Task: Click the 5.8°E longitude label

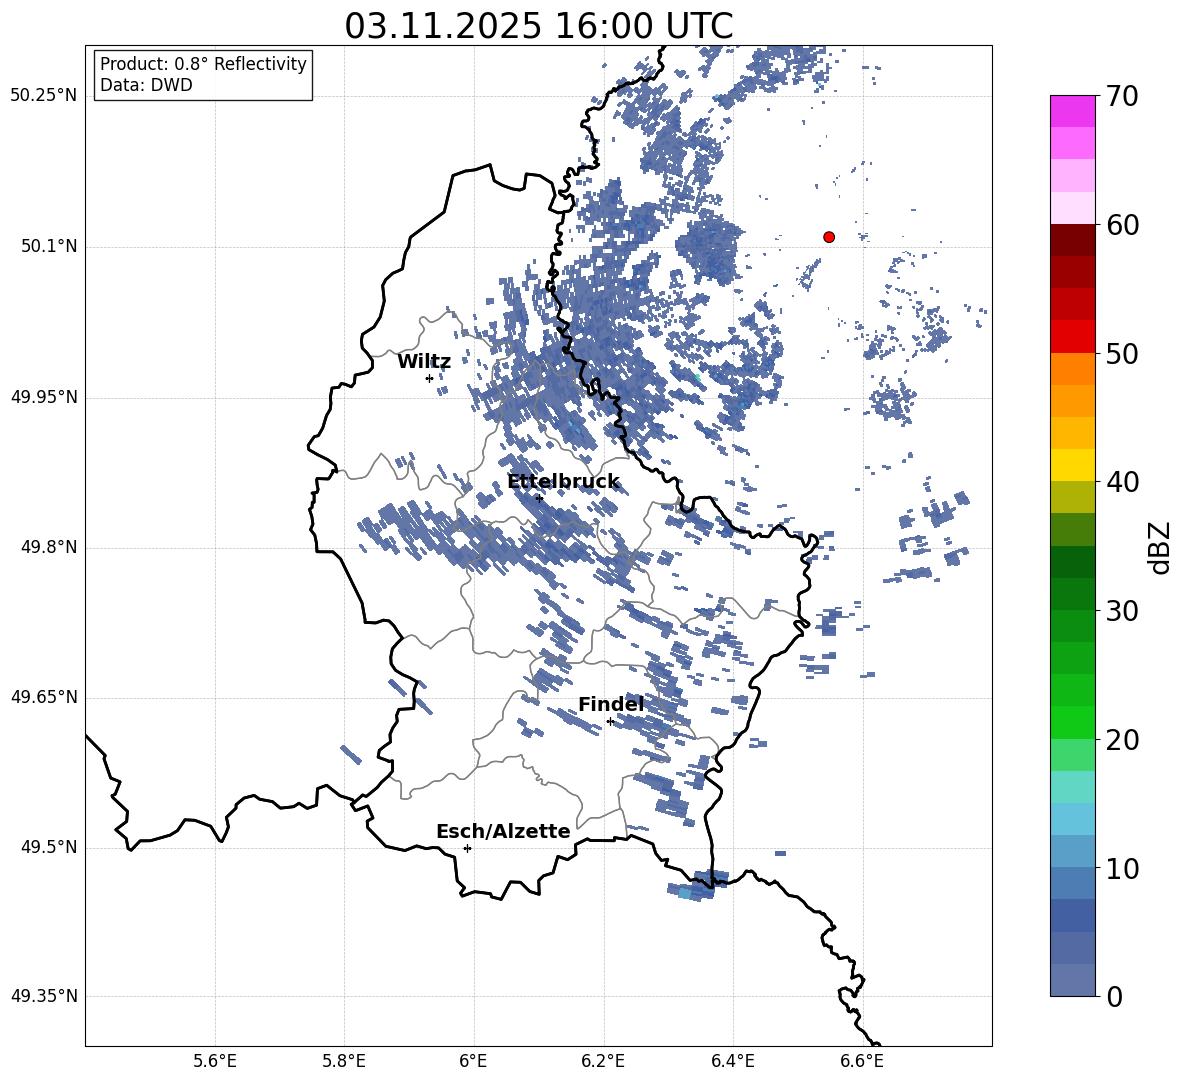Action: (x=344, y=1061)
